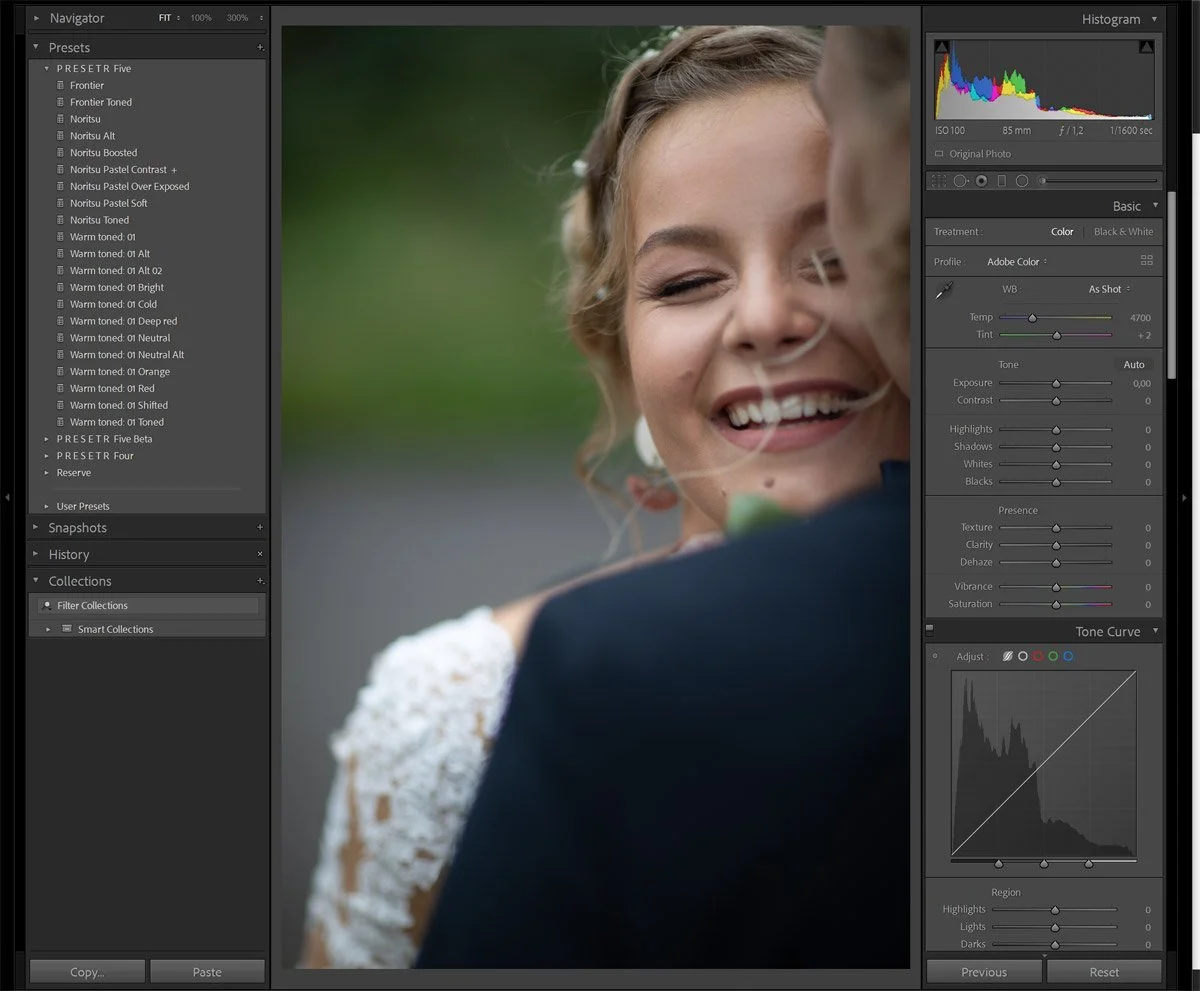Toggle highlight clipping indicator in Histogram

coord(1146,47)
